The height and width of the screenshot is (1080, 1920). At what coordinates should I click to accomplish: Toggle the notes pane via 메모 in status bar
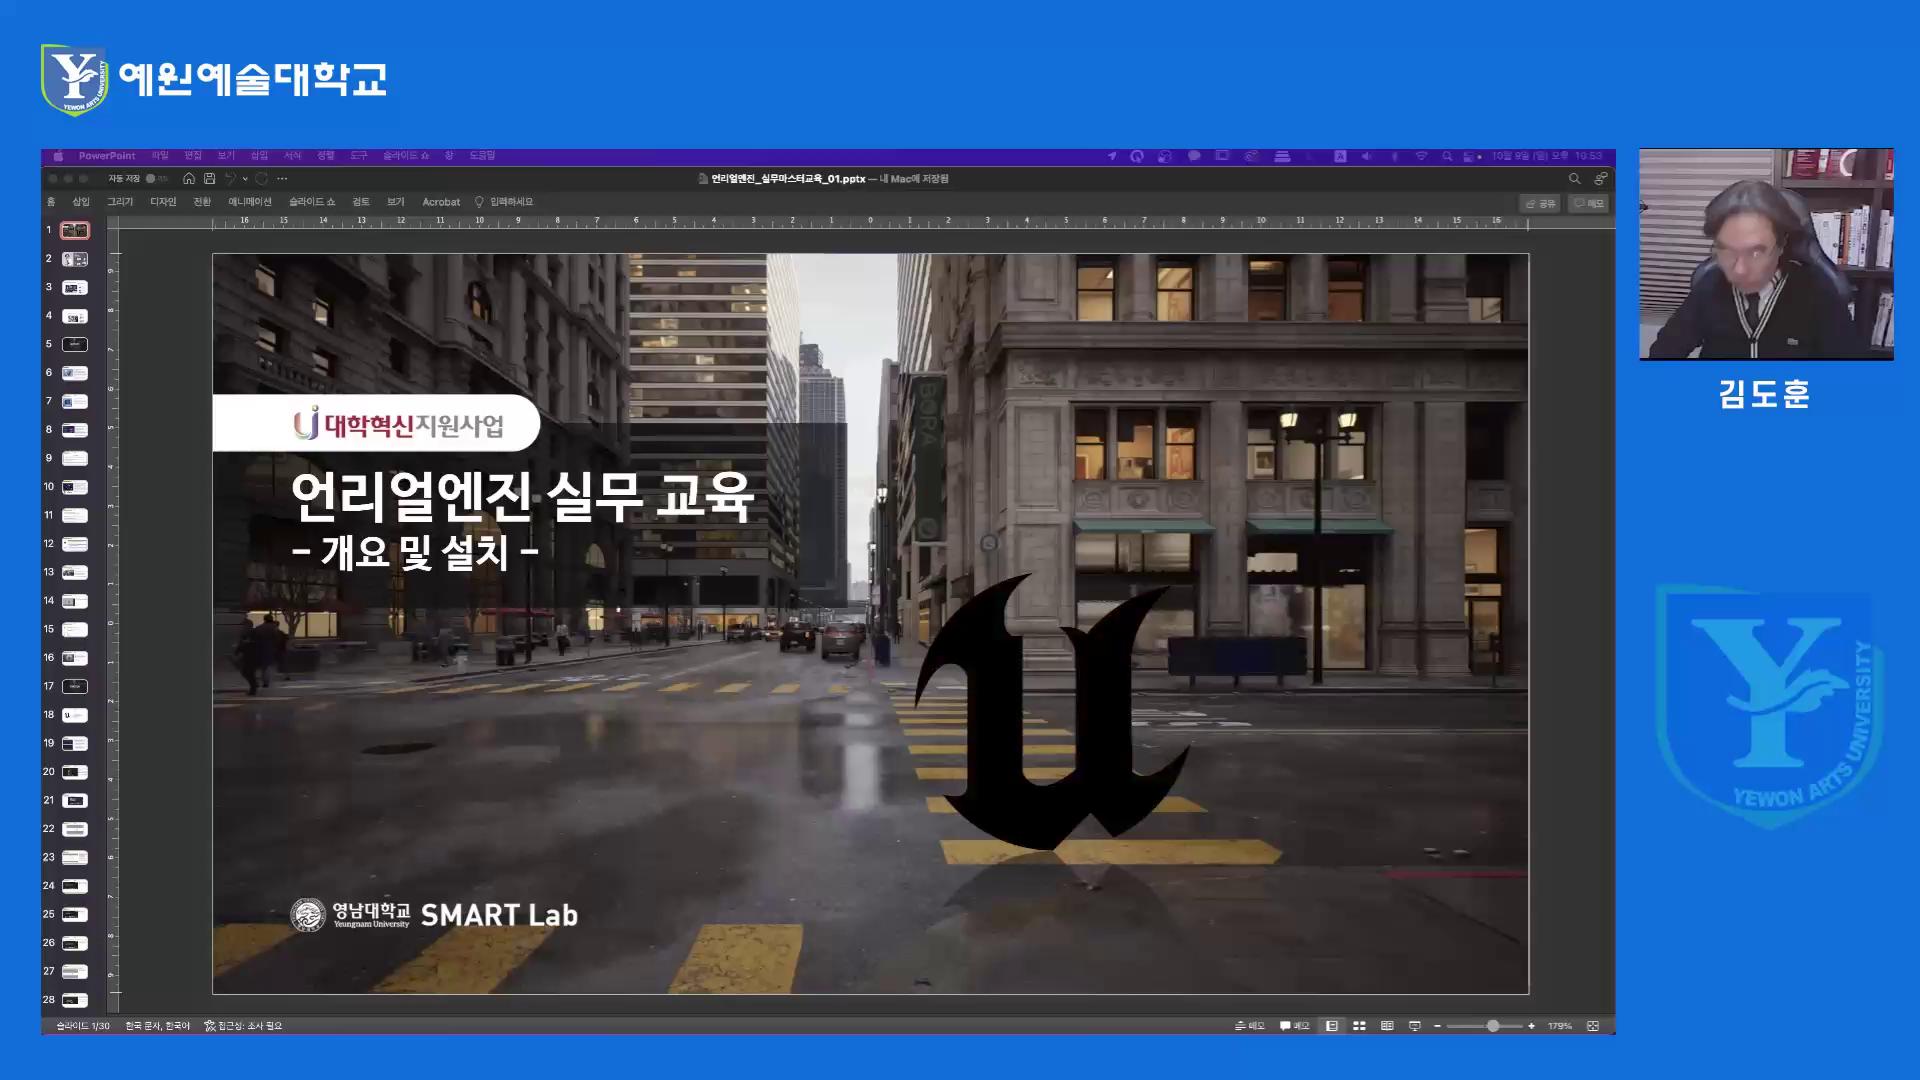[x=1248, y=1025]
